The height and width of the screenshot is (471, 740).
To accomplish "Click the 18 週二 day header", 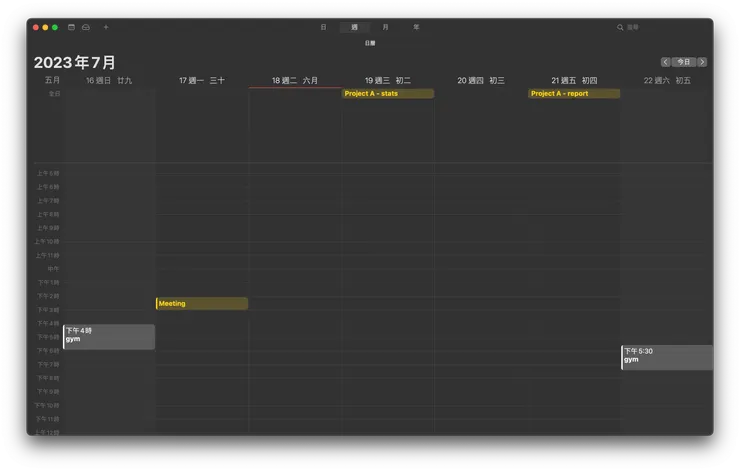I will [x=294, y=81].
